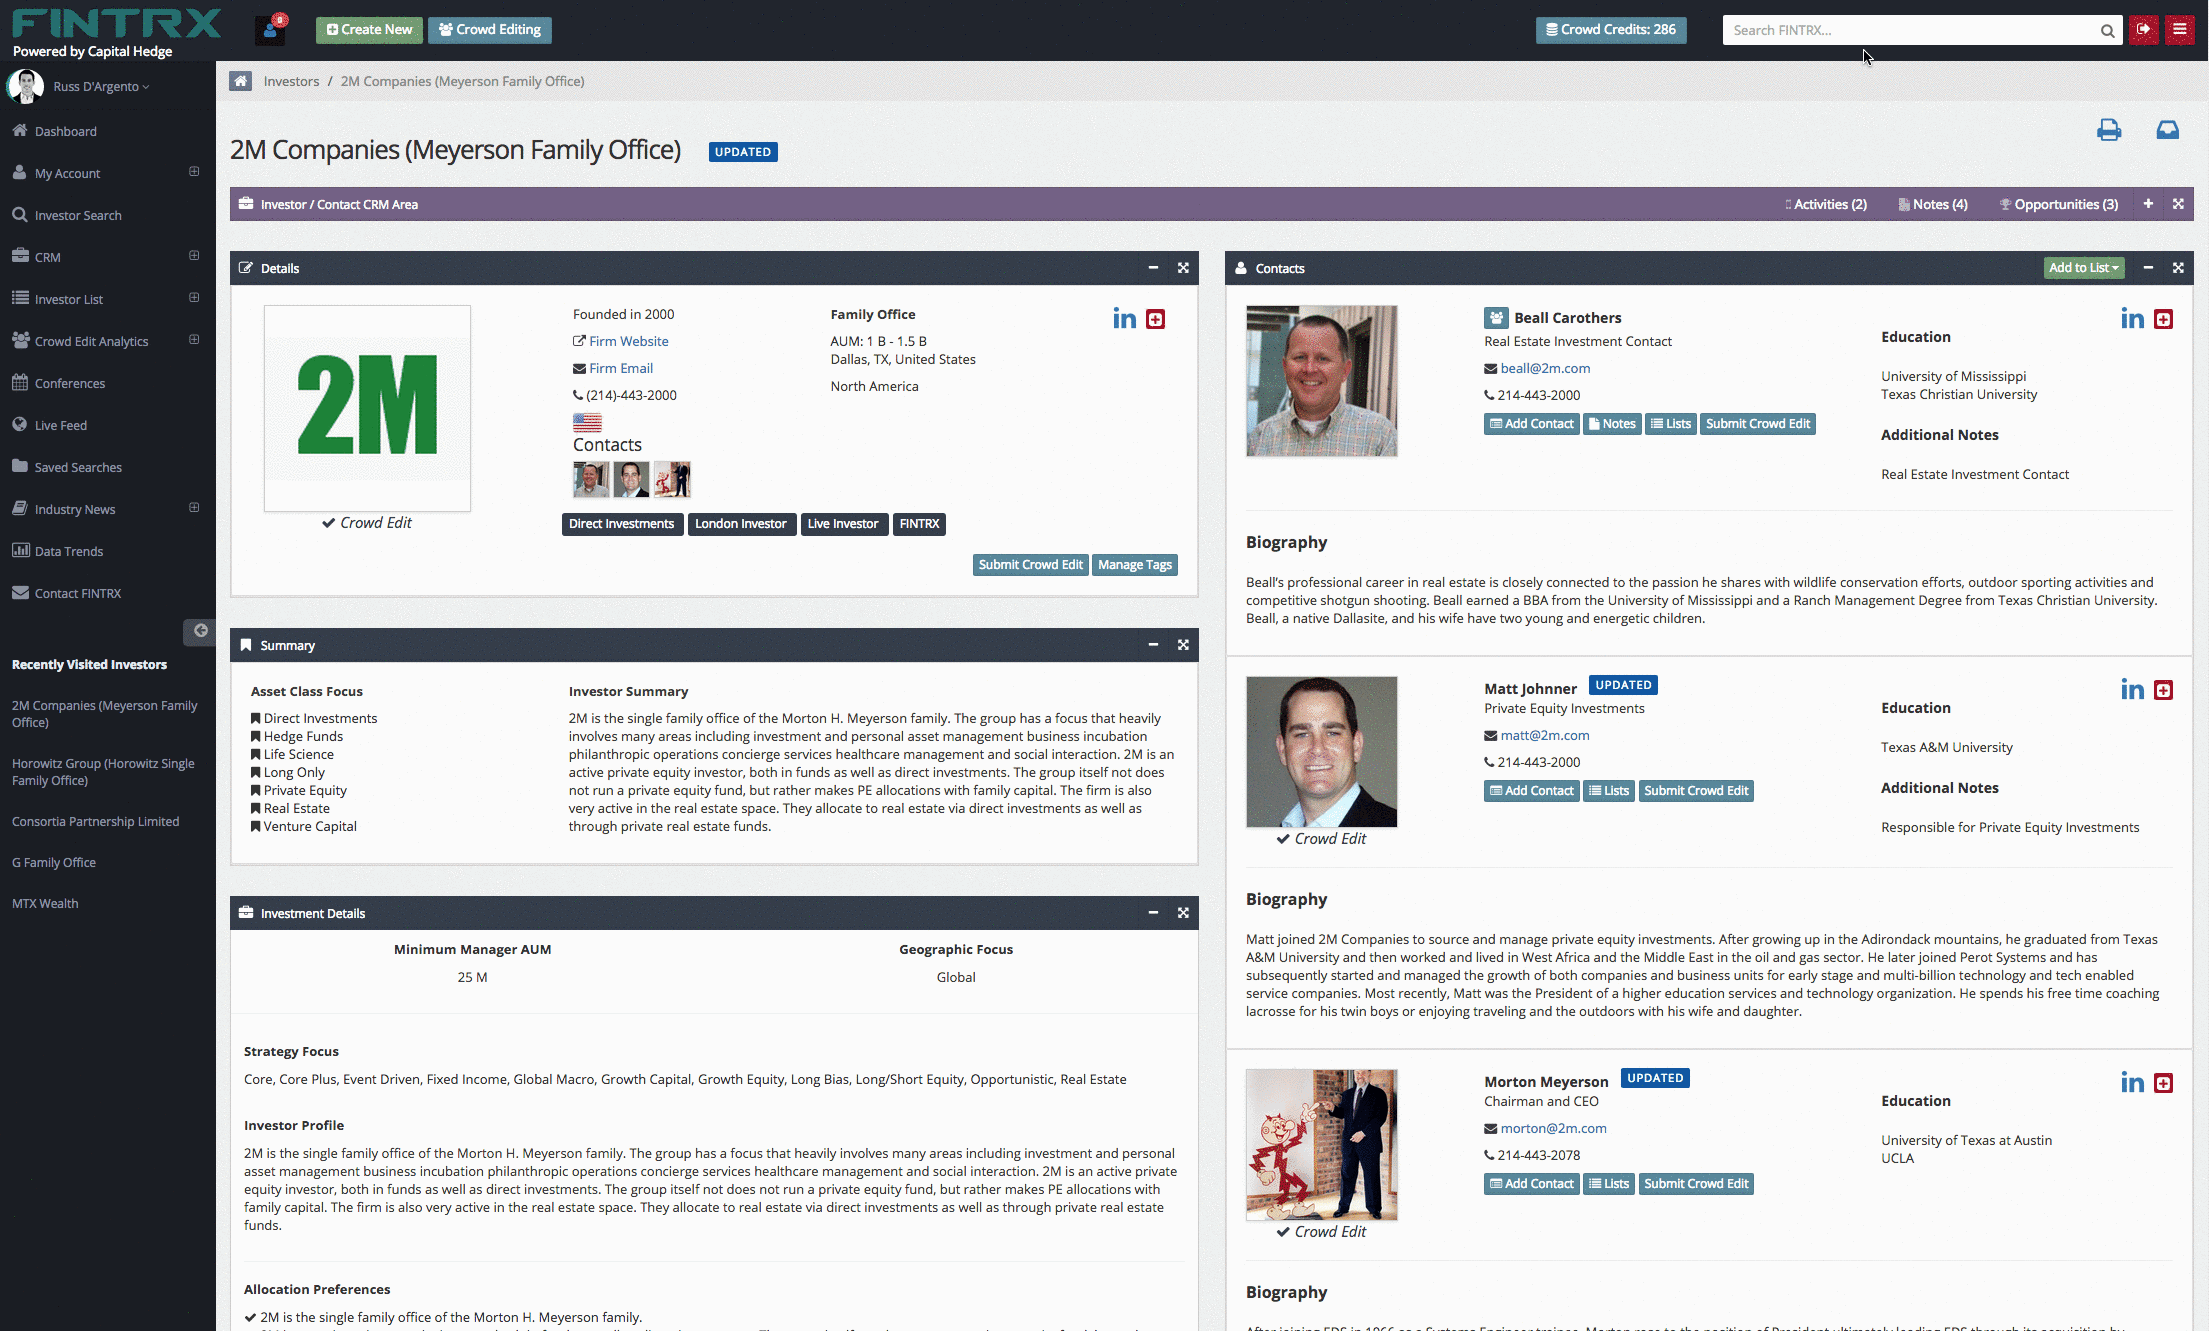
Task: Expand Investor List sidebar submenu
Action: coord(194,298)
